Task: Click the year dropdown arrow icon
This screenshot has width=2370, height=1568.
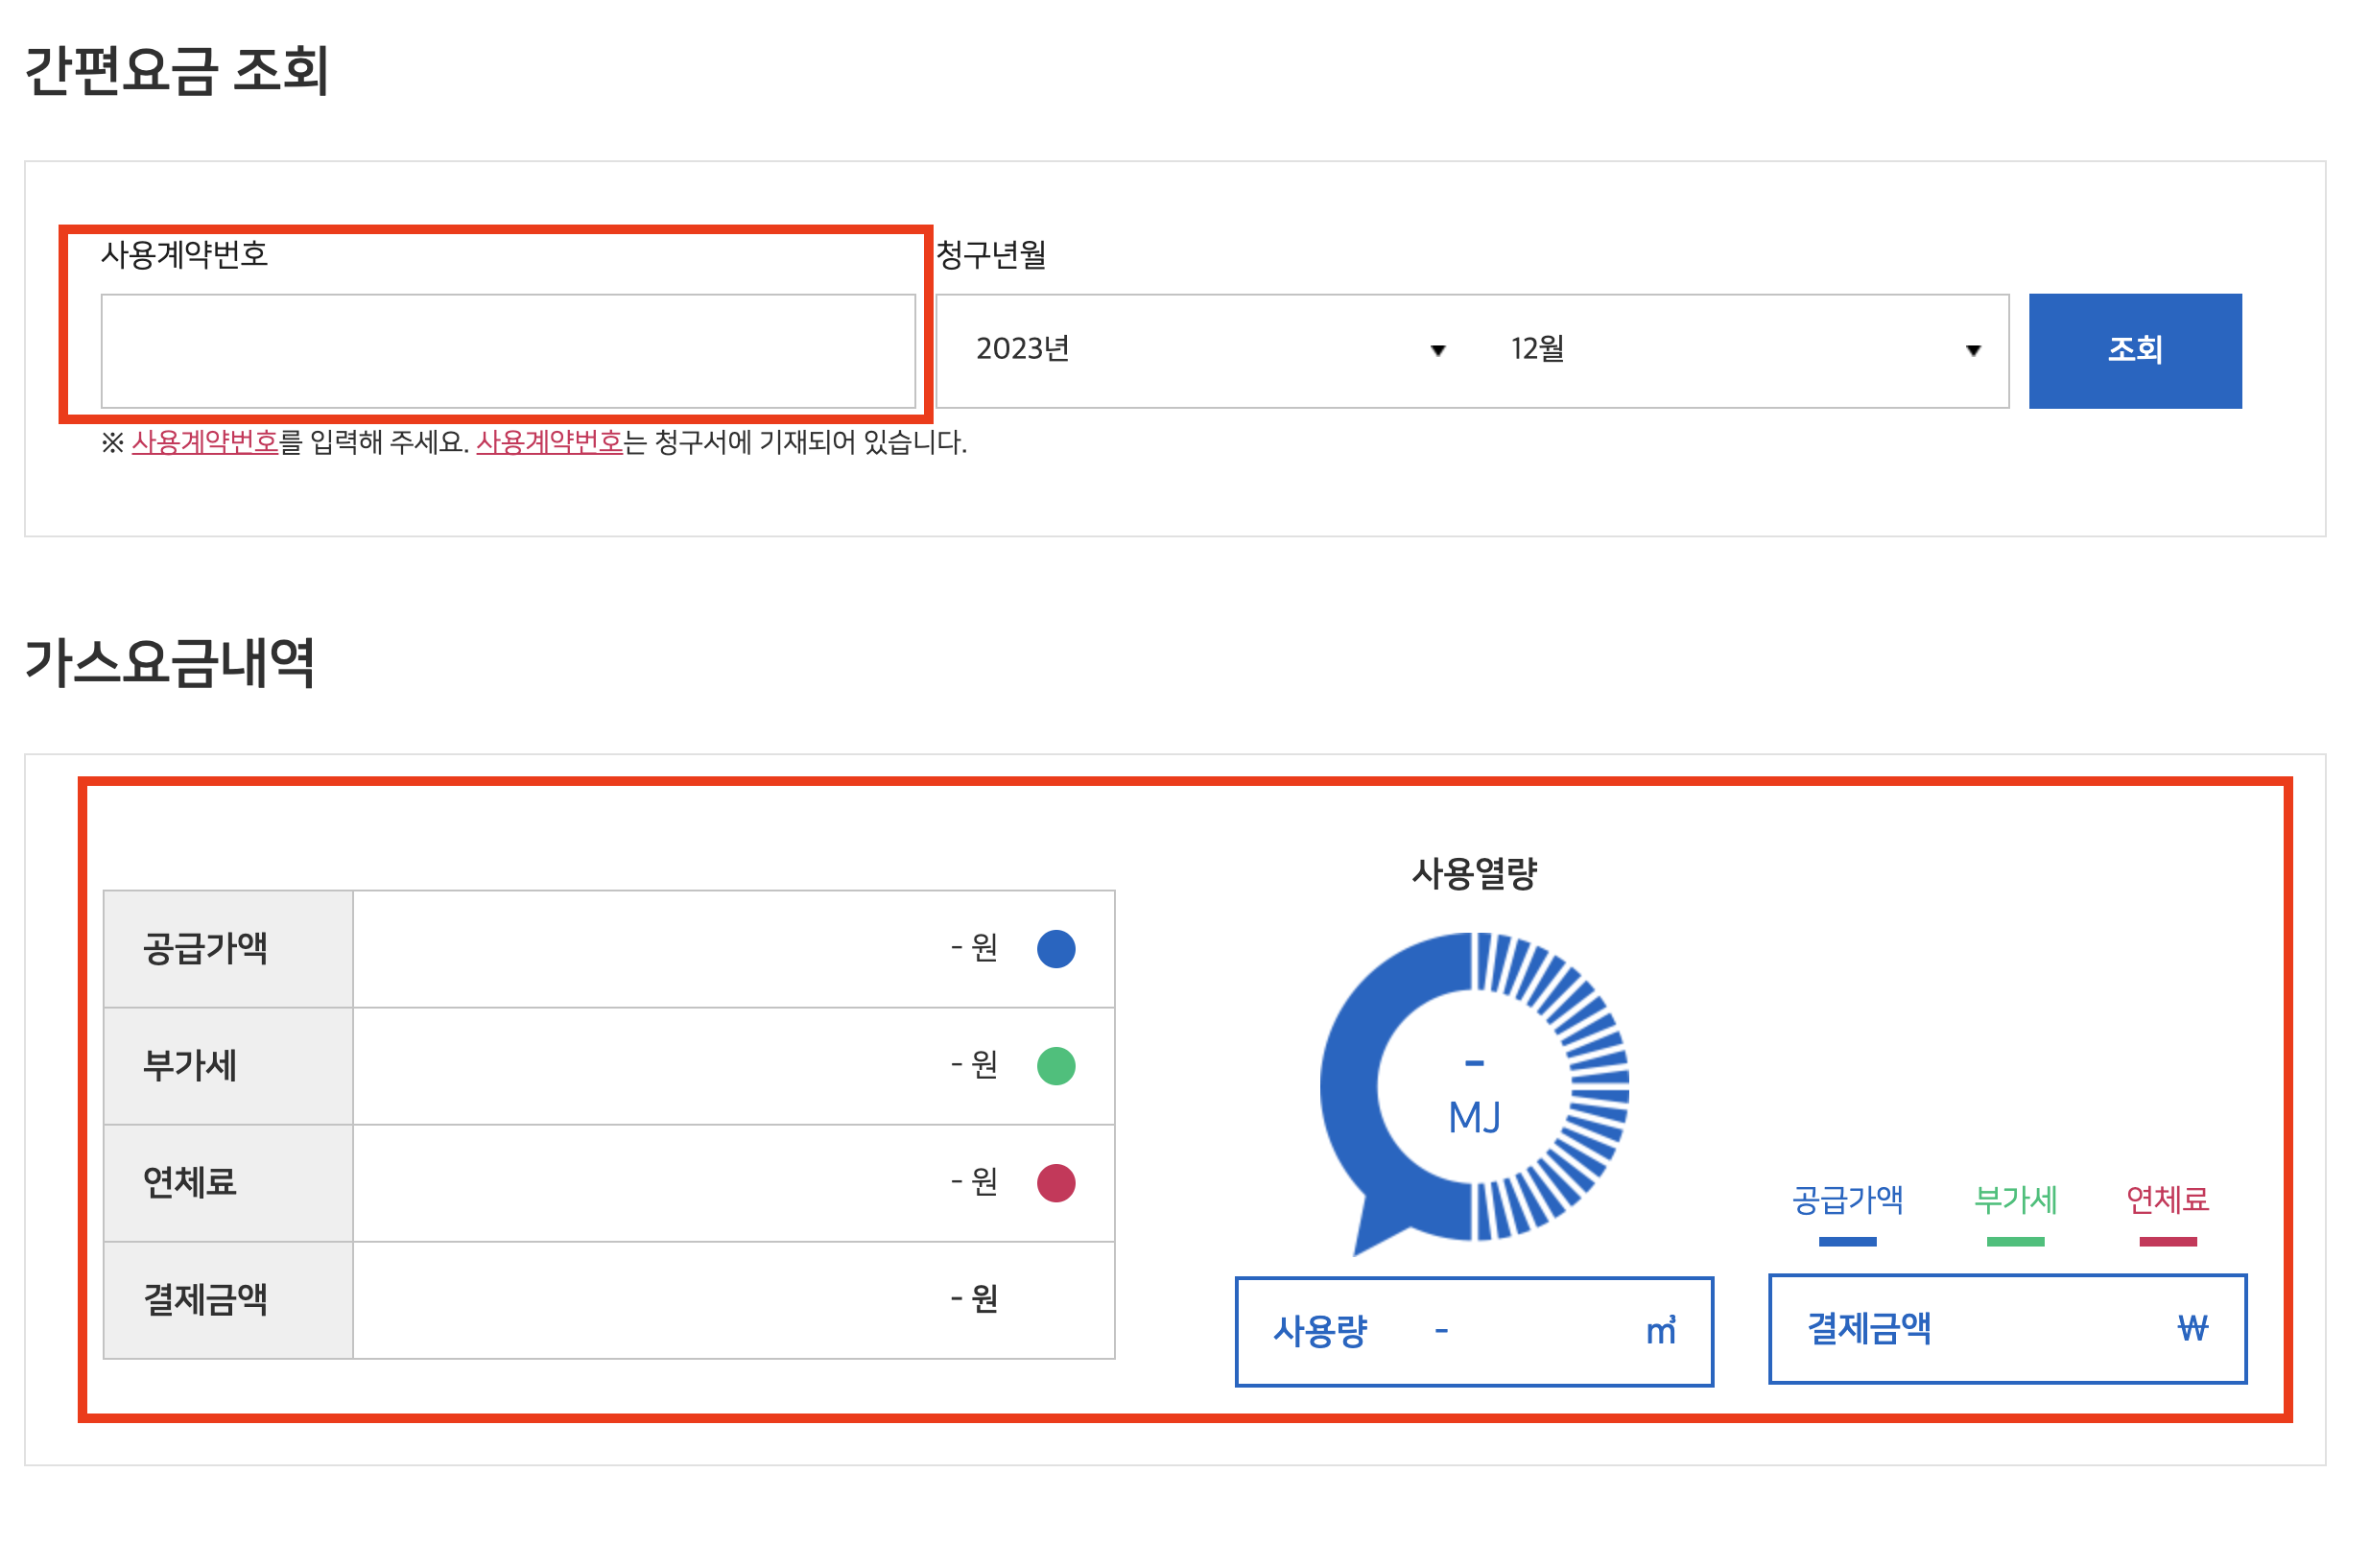Action: pyautogui.click(x=1438, y=351)
